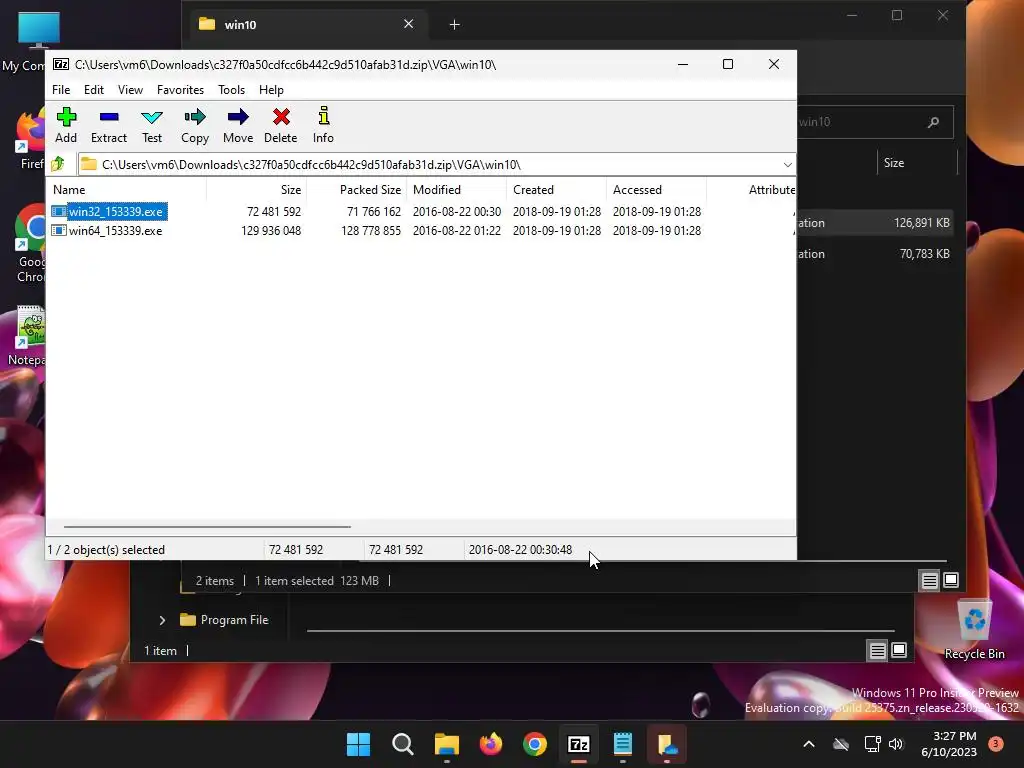Sort files by Size column header
Image resolution: width=1024 pixels, height=768 pixels.
(x=257, y=189)
